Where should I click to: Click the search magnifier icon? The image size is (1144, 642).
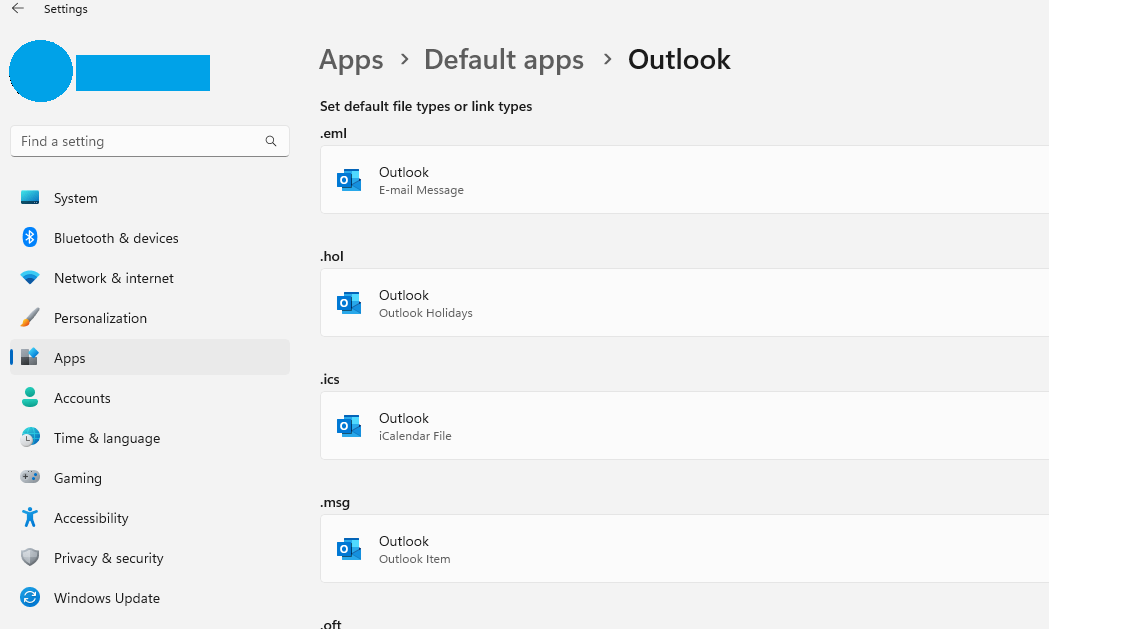tap(271, 141)
